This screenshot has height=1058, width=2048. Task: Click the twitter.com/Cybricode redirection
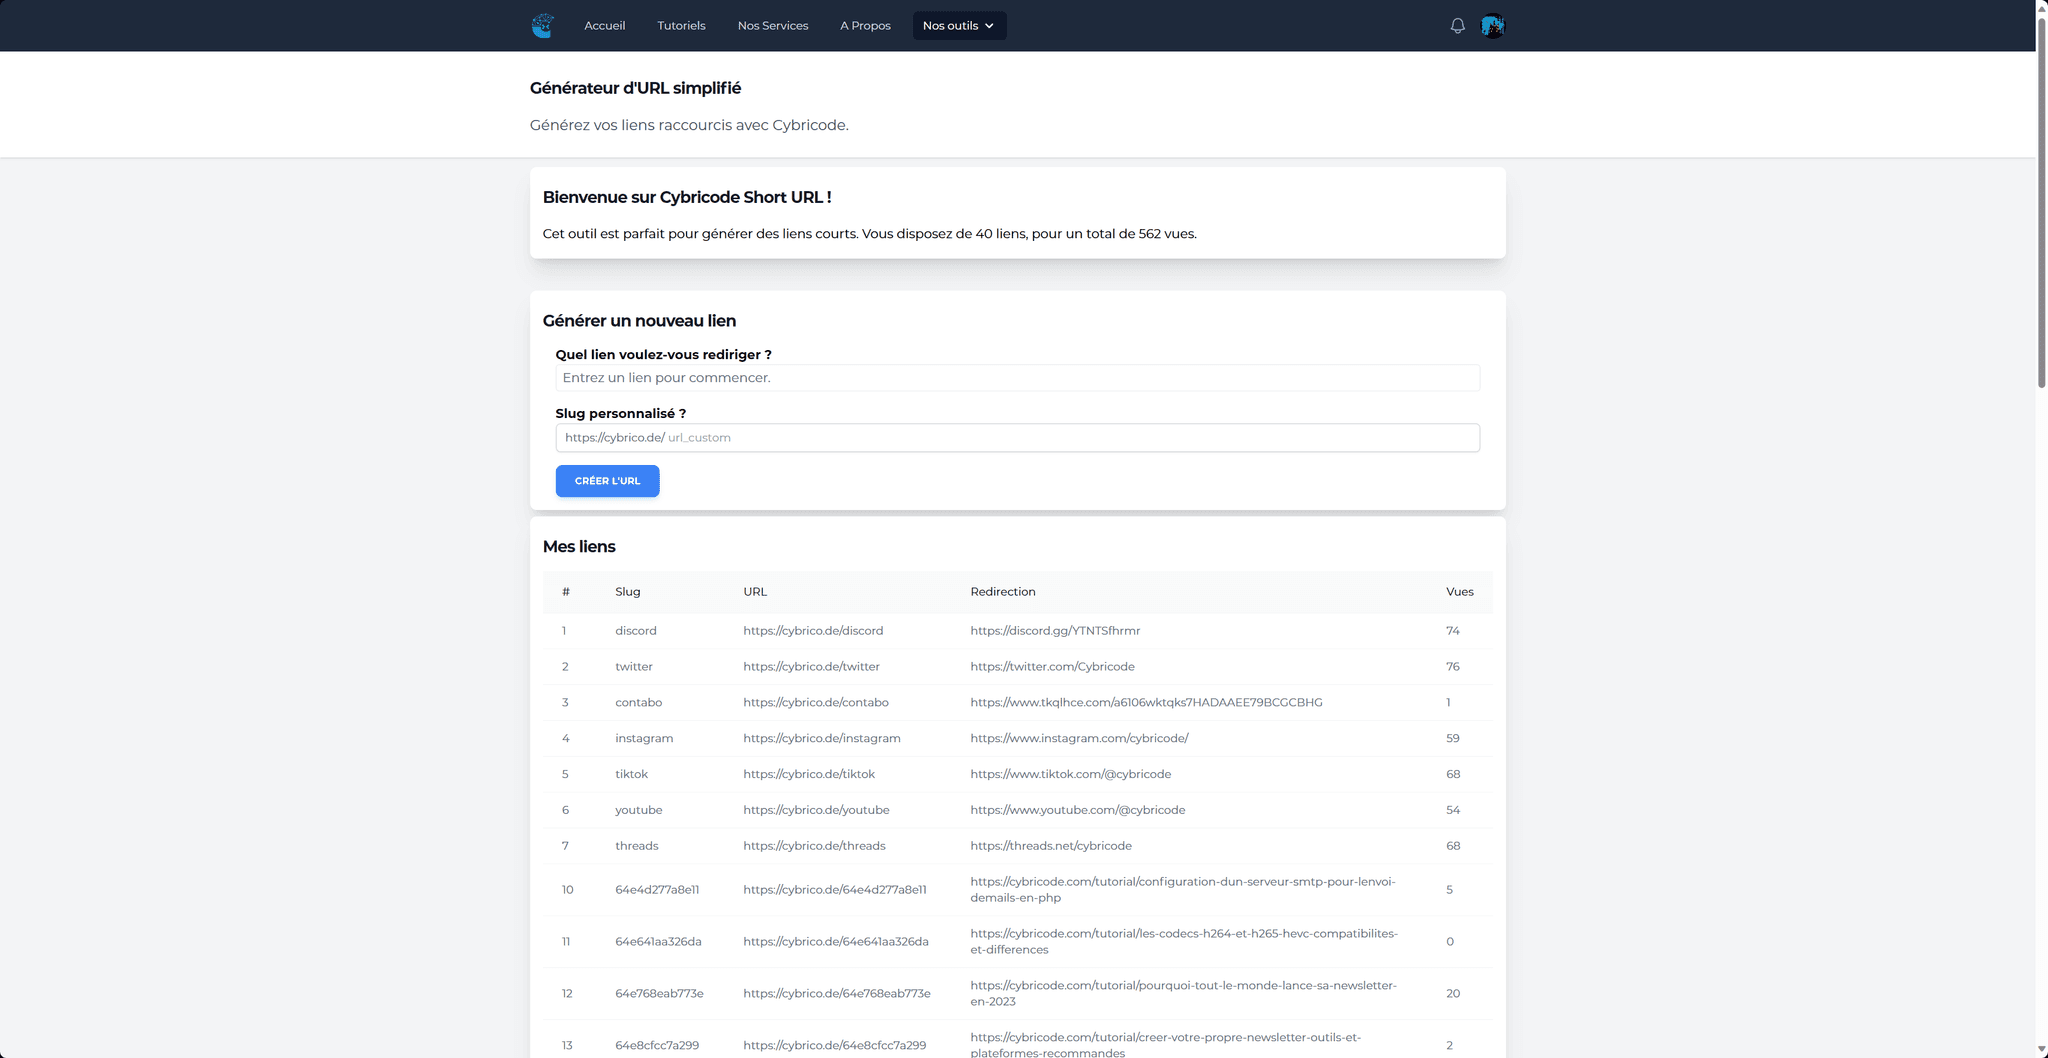1052,667
